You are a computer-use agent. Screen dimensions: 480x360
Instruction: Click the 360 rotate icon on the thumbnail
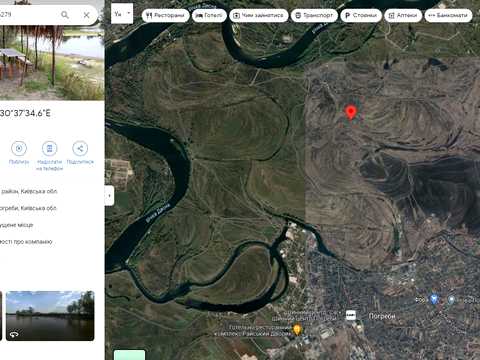pos(14,334)
